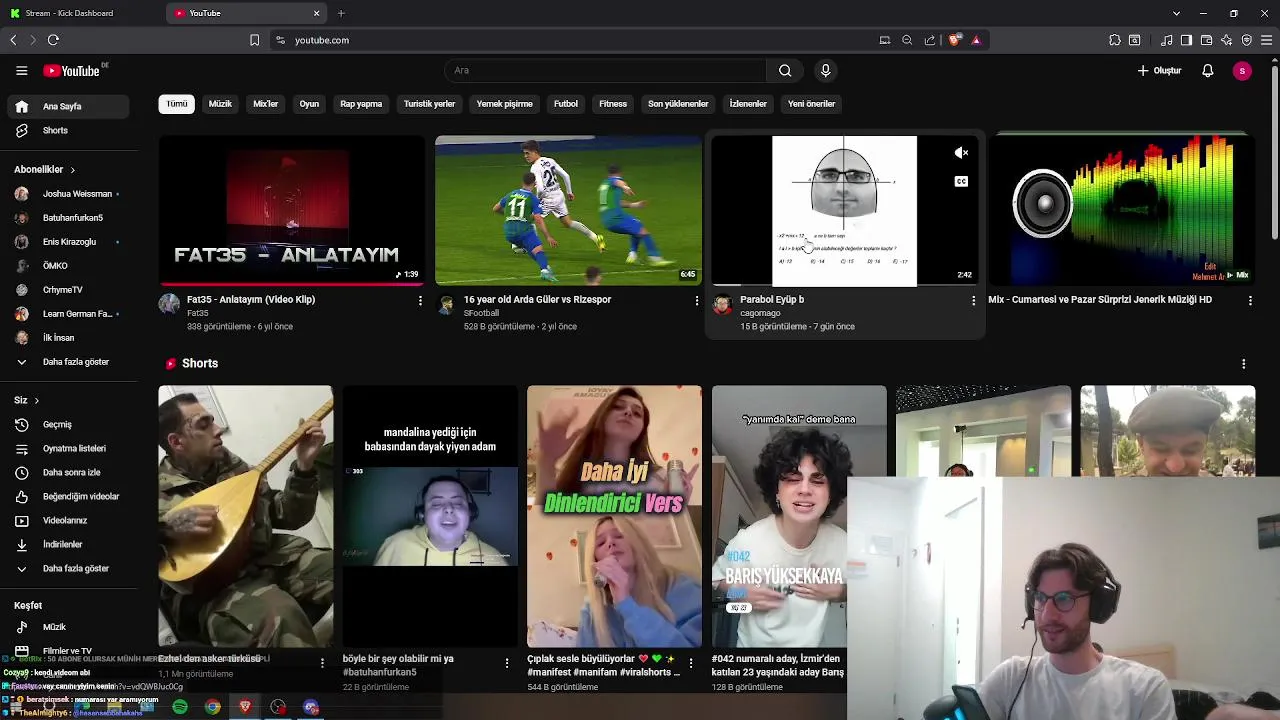
Task: Reload the page in the browser
Action: (53, 40)
